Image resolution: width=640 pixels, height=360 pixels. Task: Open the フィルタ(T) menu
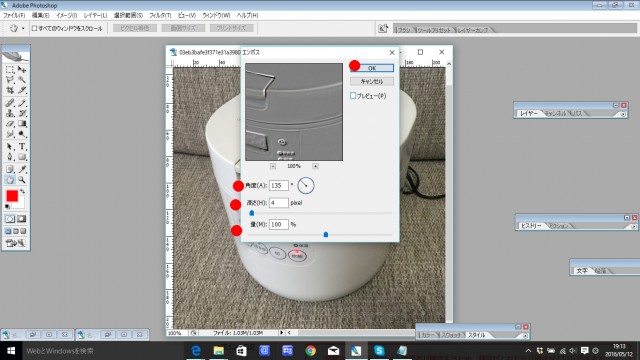160,16
